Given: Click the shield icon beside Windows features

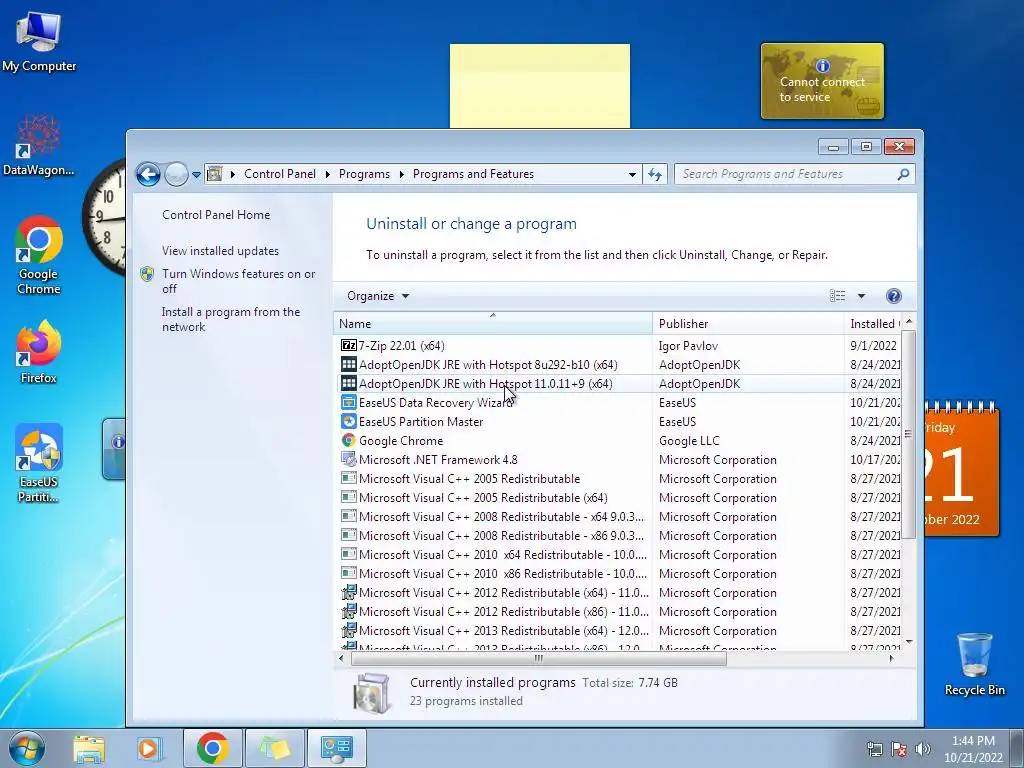Looking at the screenshot, I should [x=147, y=274].
